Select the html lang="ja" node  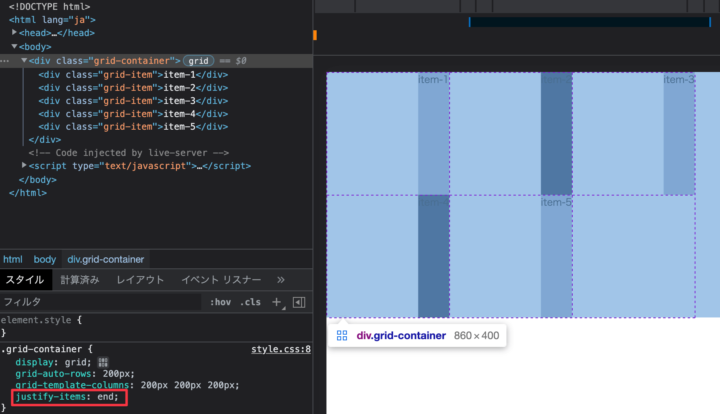pyautogui.click(x=52, y=20)
